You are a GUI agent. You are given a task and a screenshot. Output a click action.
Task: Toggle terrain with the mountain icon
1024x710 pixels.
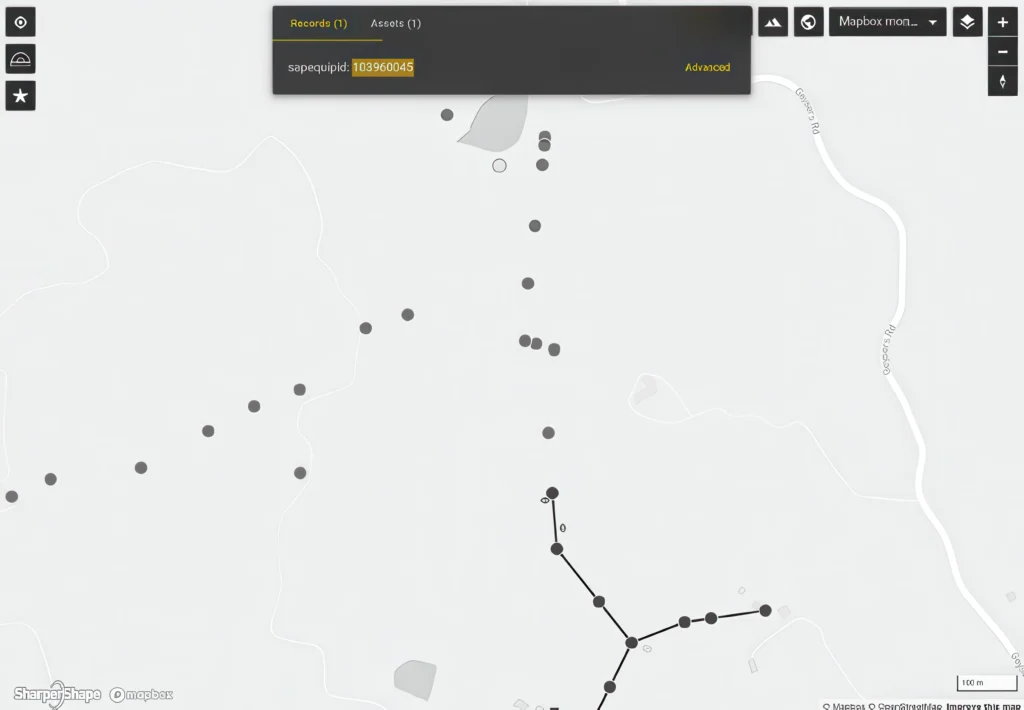click(x=772, y=22)
